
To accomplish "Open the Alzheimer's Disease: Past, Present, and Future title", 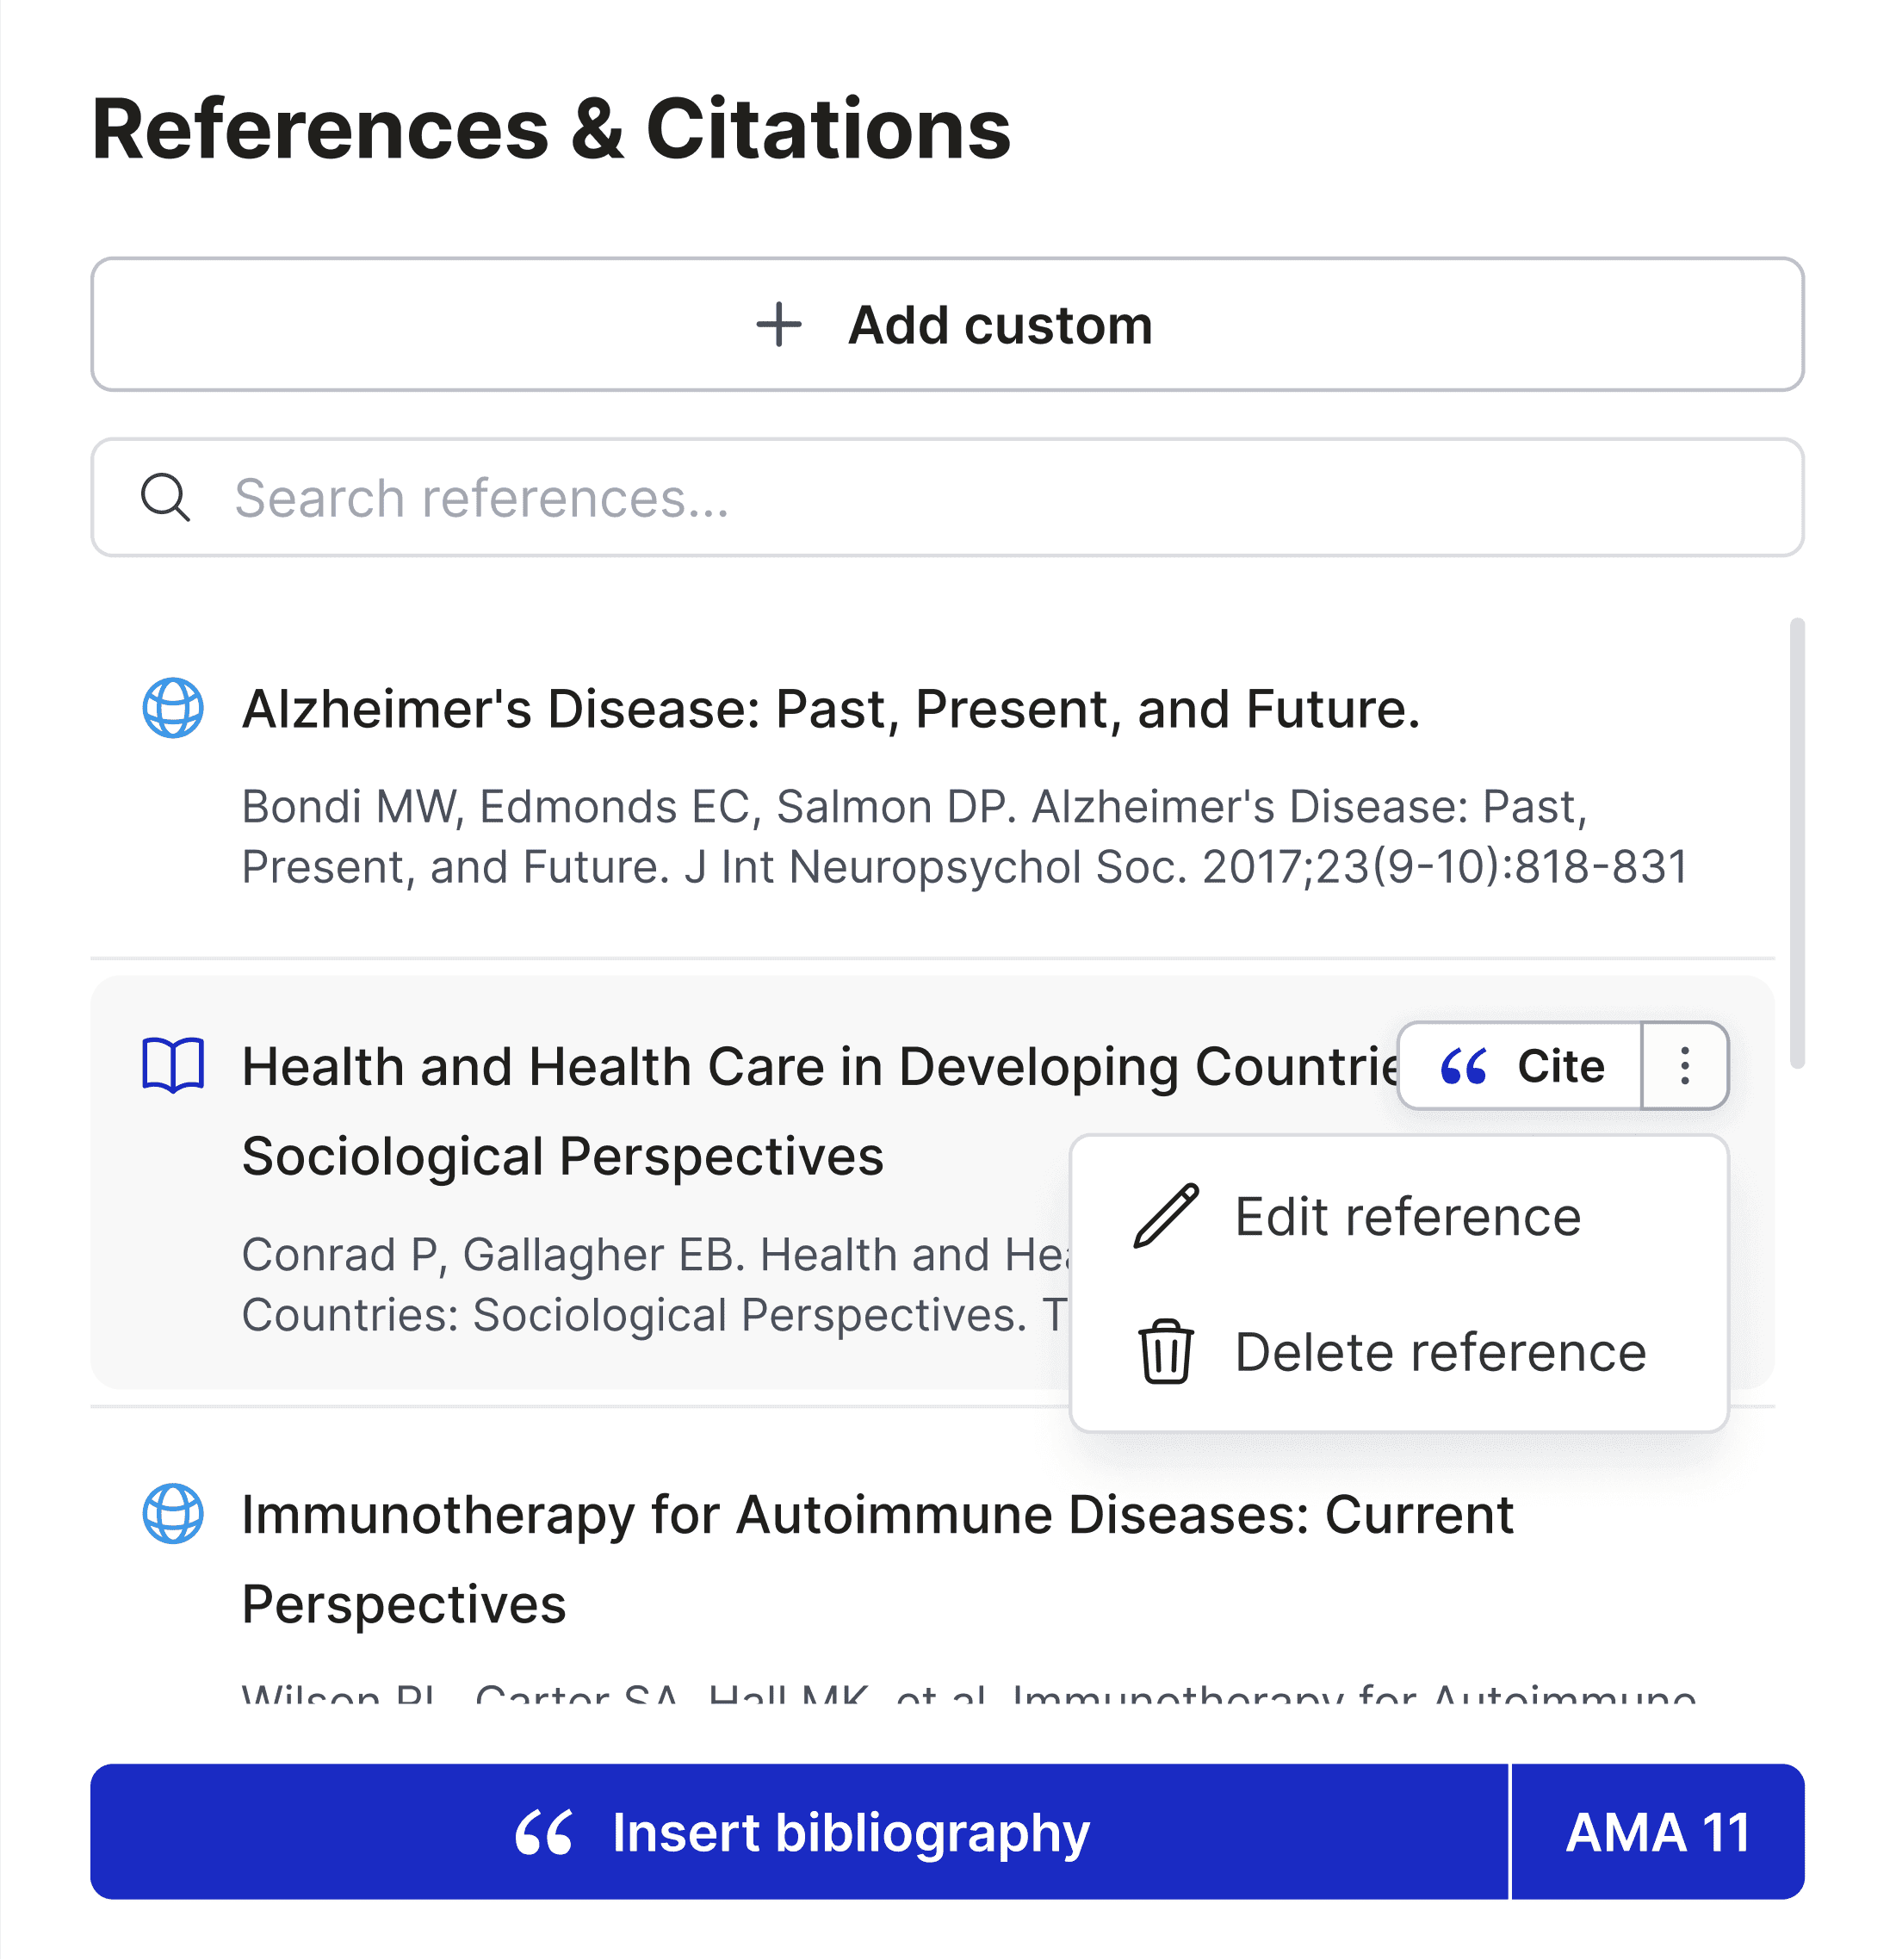I will [831, 709].
